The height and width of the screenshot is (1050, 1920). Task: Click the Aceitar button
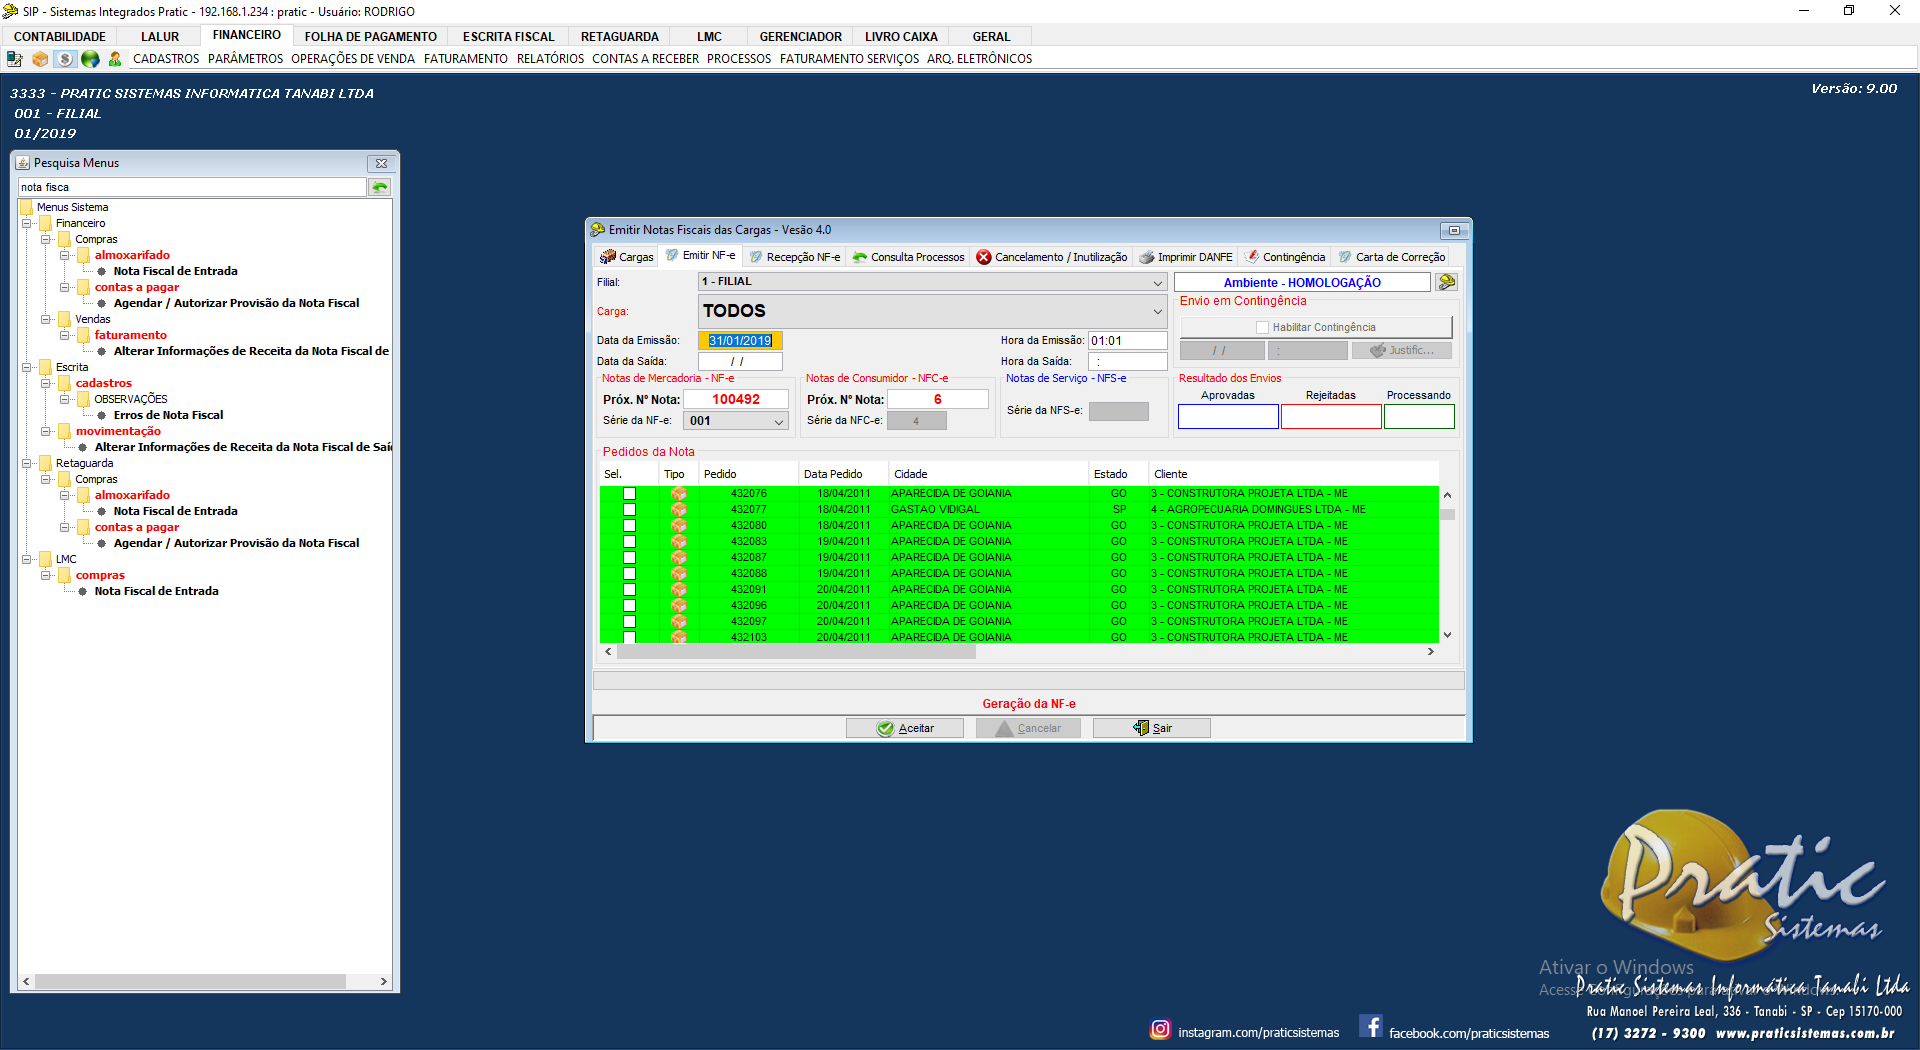tap(905, 728)
